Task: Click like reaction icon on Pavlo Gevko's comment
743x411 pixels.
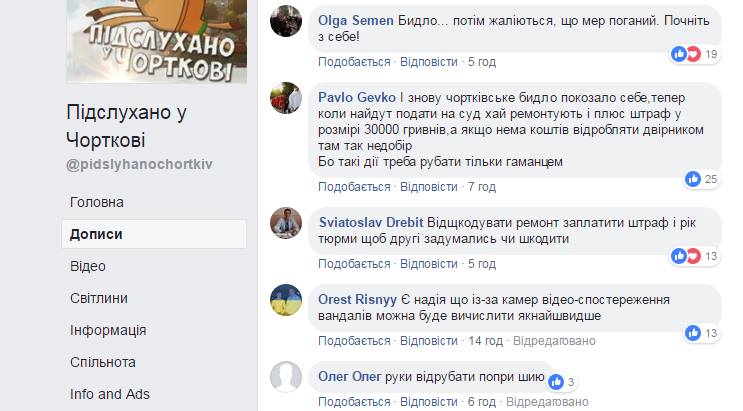Action: pyautogui.click(x=693, y=179)
